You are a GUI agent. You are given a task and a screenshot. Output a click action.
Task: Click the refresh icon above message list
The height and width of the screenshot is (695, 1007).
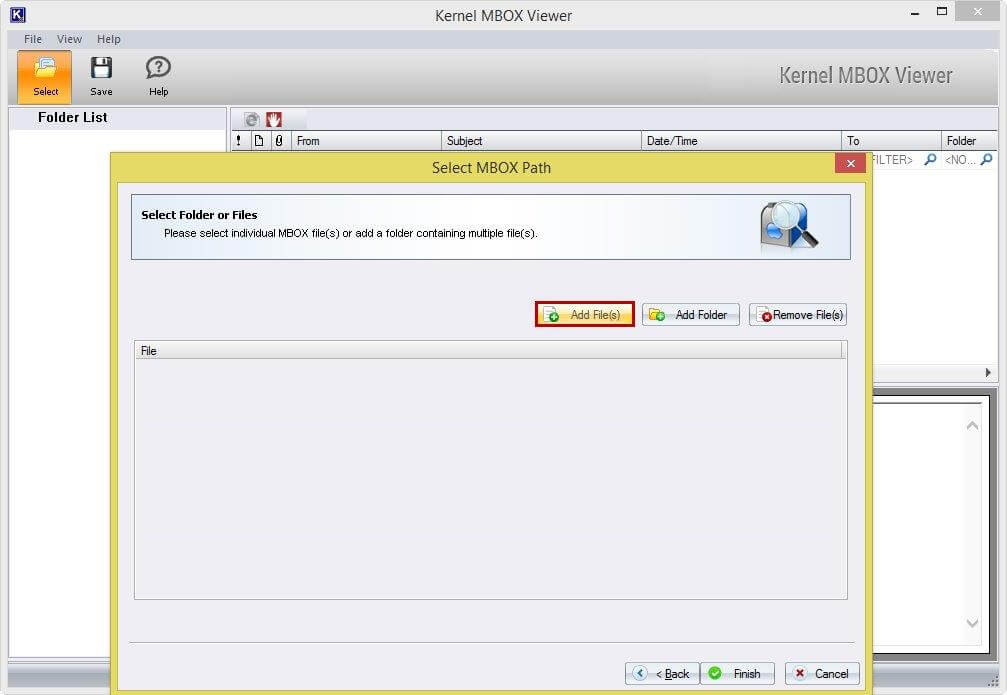pos(252,119)
